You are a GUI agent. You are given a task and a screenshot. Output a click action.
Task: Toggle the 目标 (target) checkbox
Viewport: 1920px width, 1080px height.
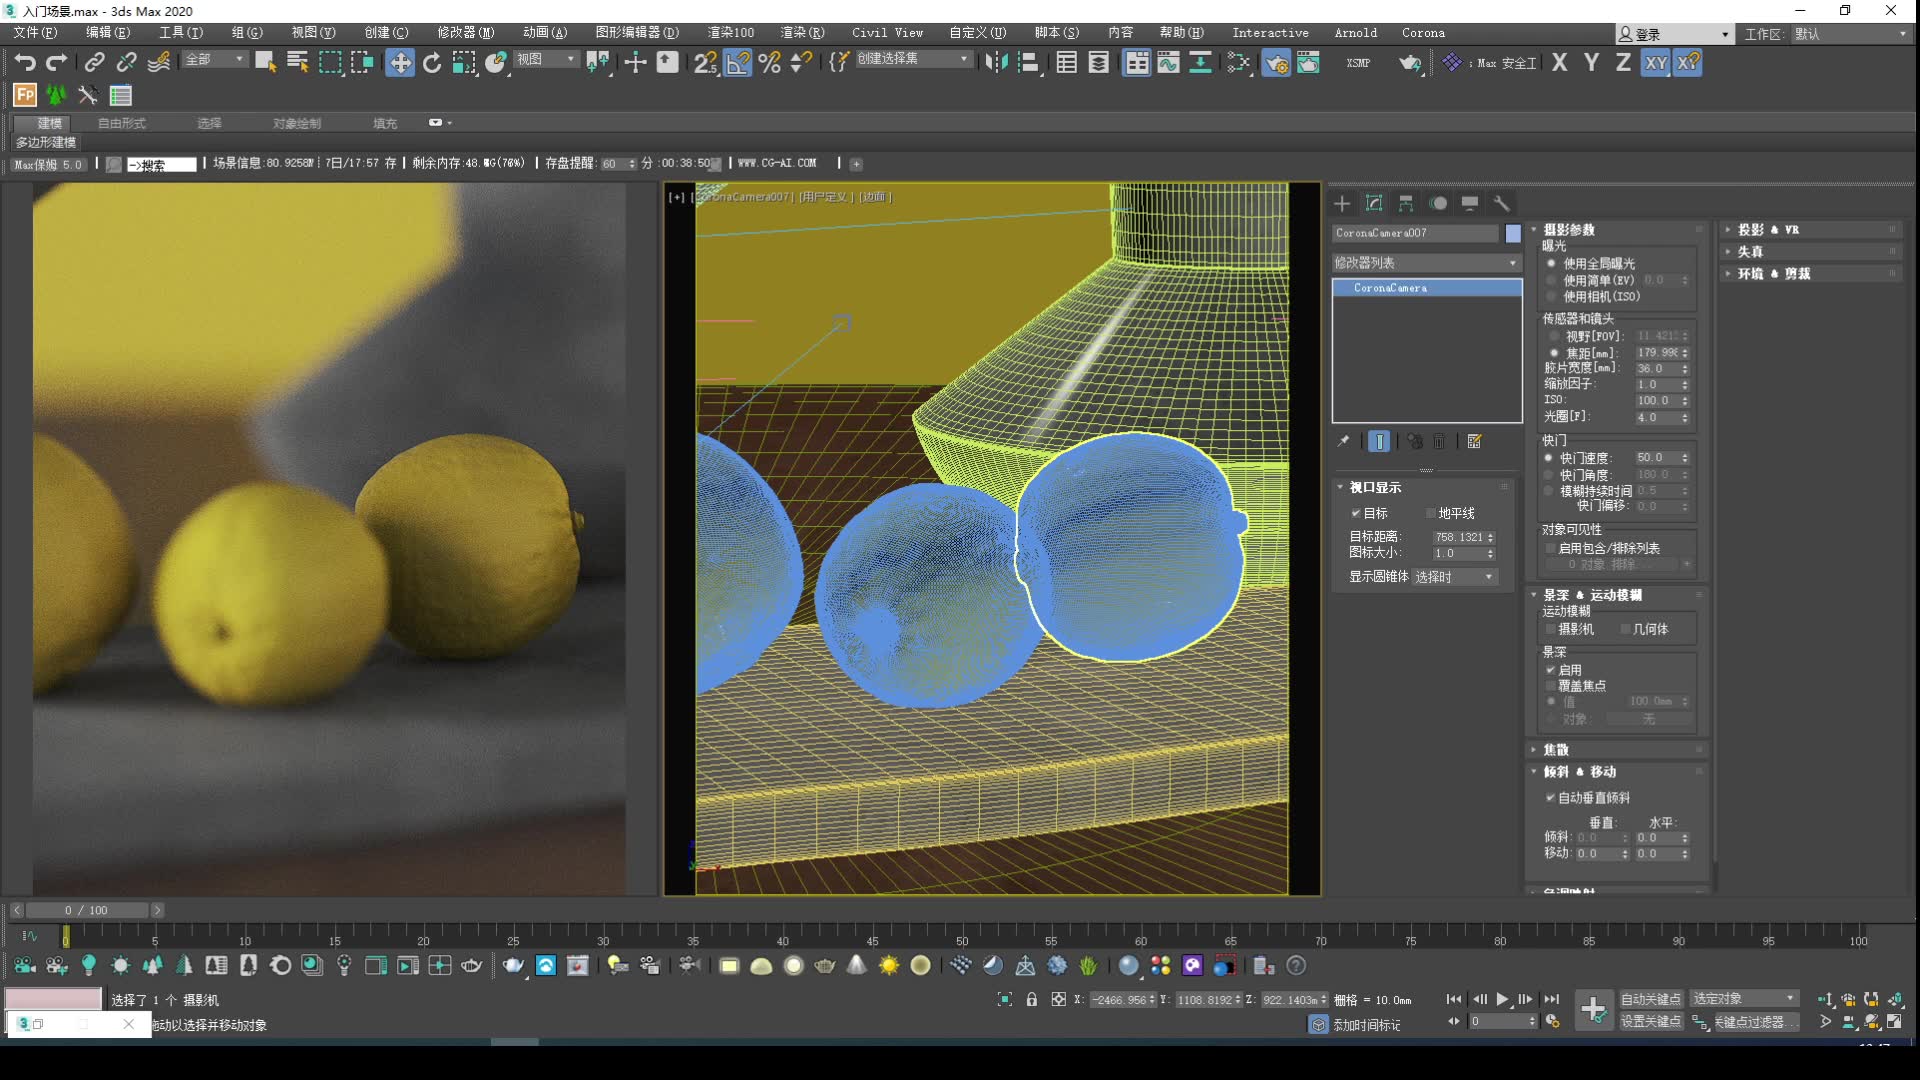(x=1356, y=513)
